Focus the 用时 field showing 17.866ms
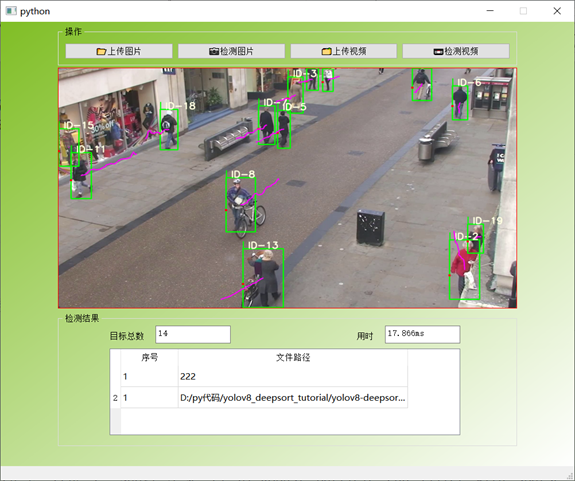 tap(422, 334)
